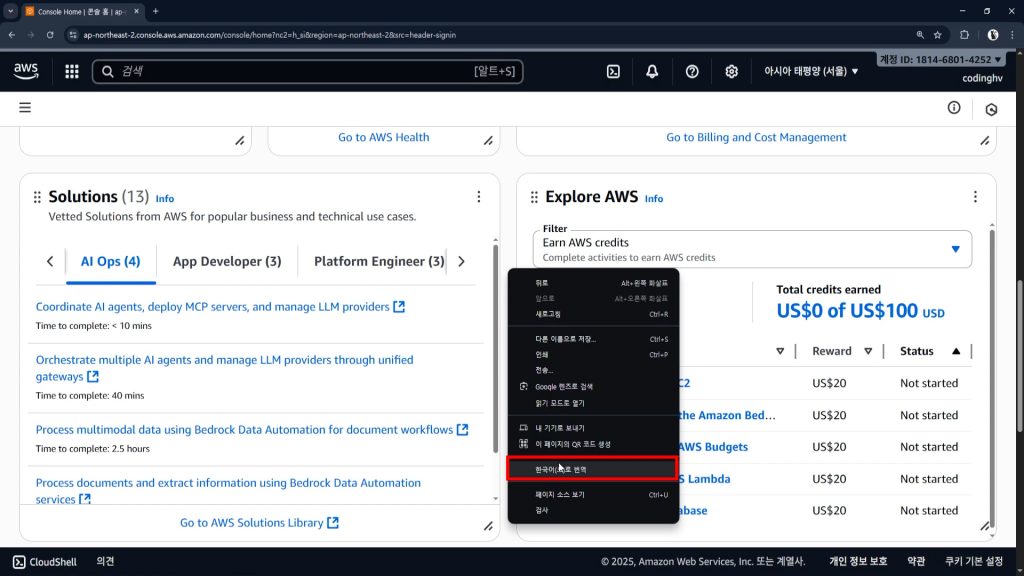
Task: Click the QR code icon in context menu
Action: coord(523,444)
